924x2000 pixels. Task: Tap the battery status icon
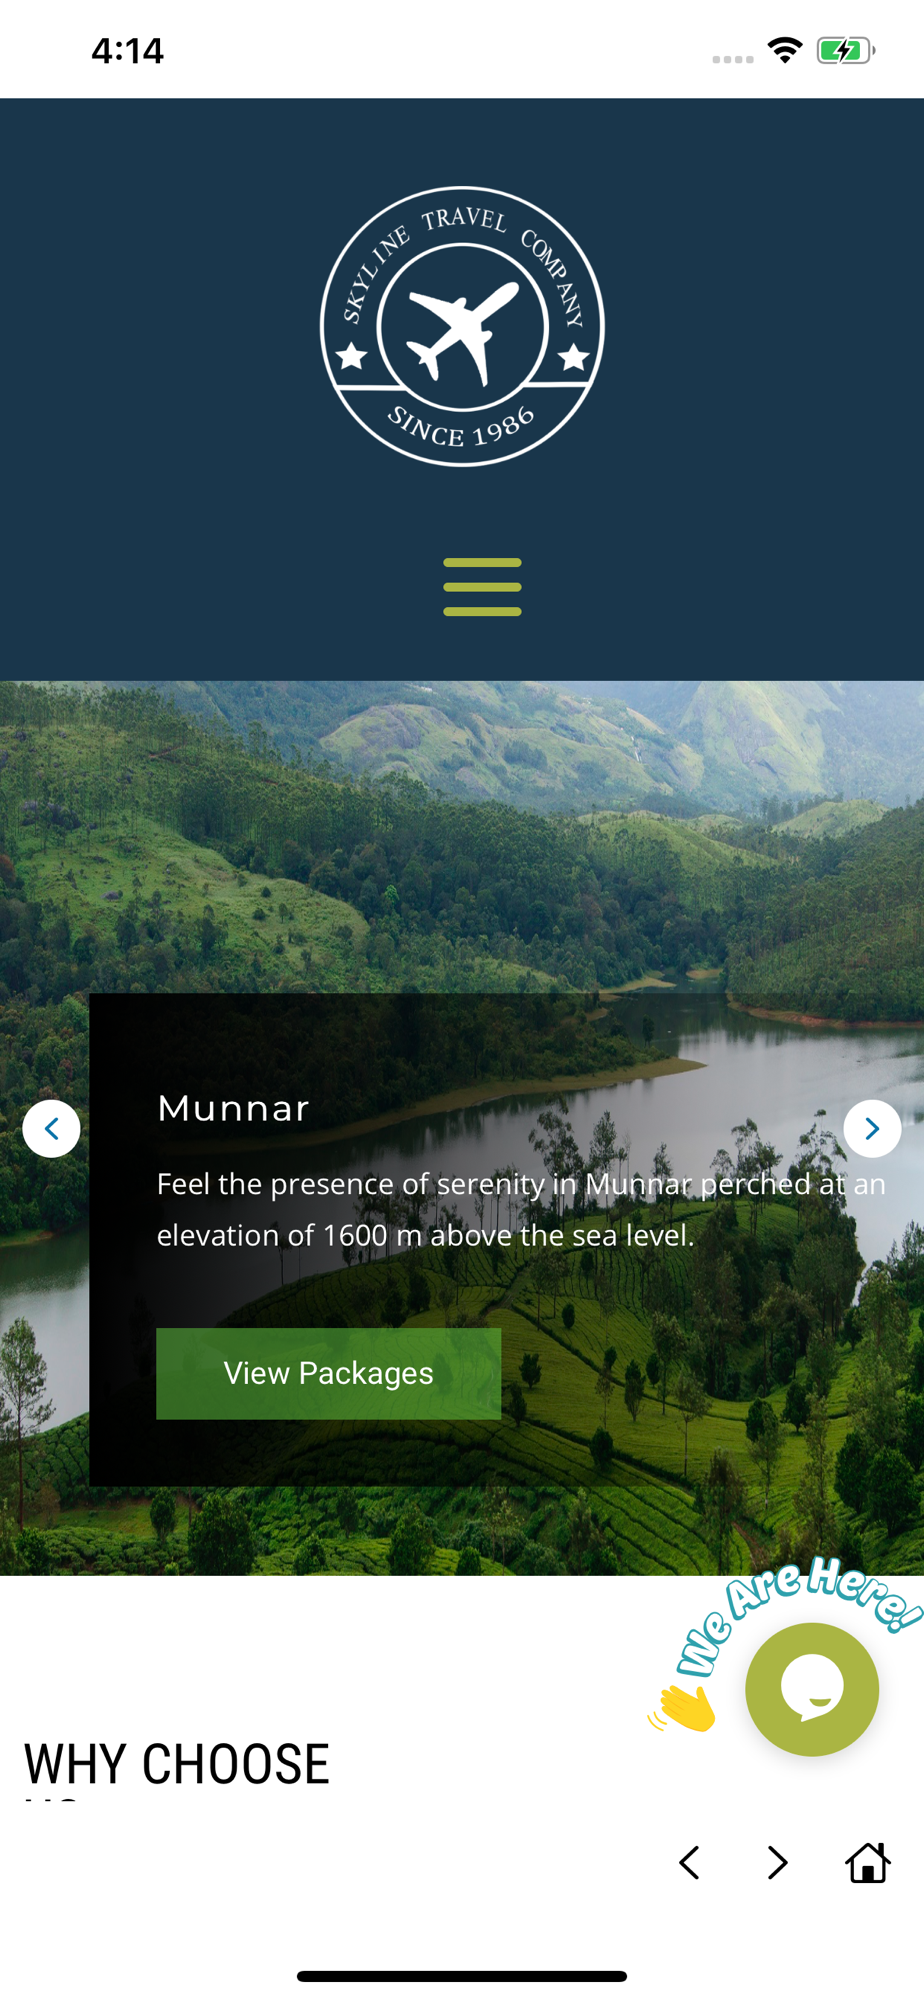pyautogui.click(x=846, y=50)
